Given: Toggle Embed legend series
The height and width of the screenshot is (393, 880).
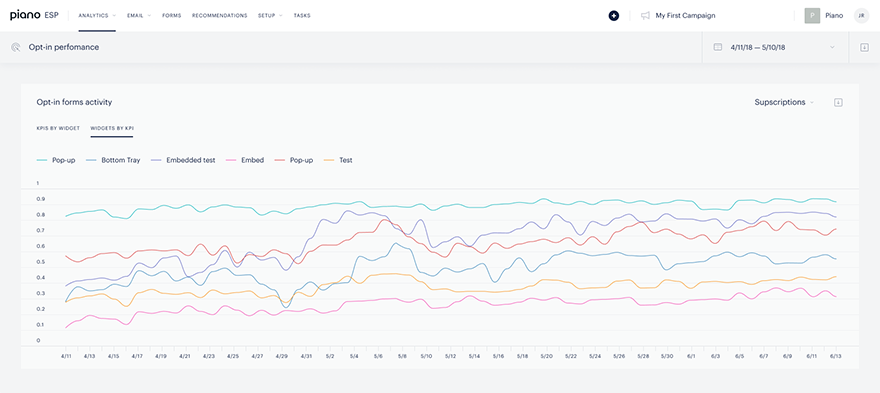Looking at the screenshot, I should point(245,161).
